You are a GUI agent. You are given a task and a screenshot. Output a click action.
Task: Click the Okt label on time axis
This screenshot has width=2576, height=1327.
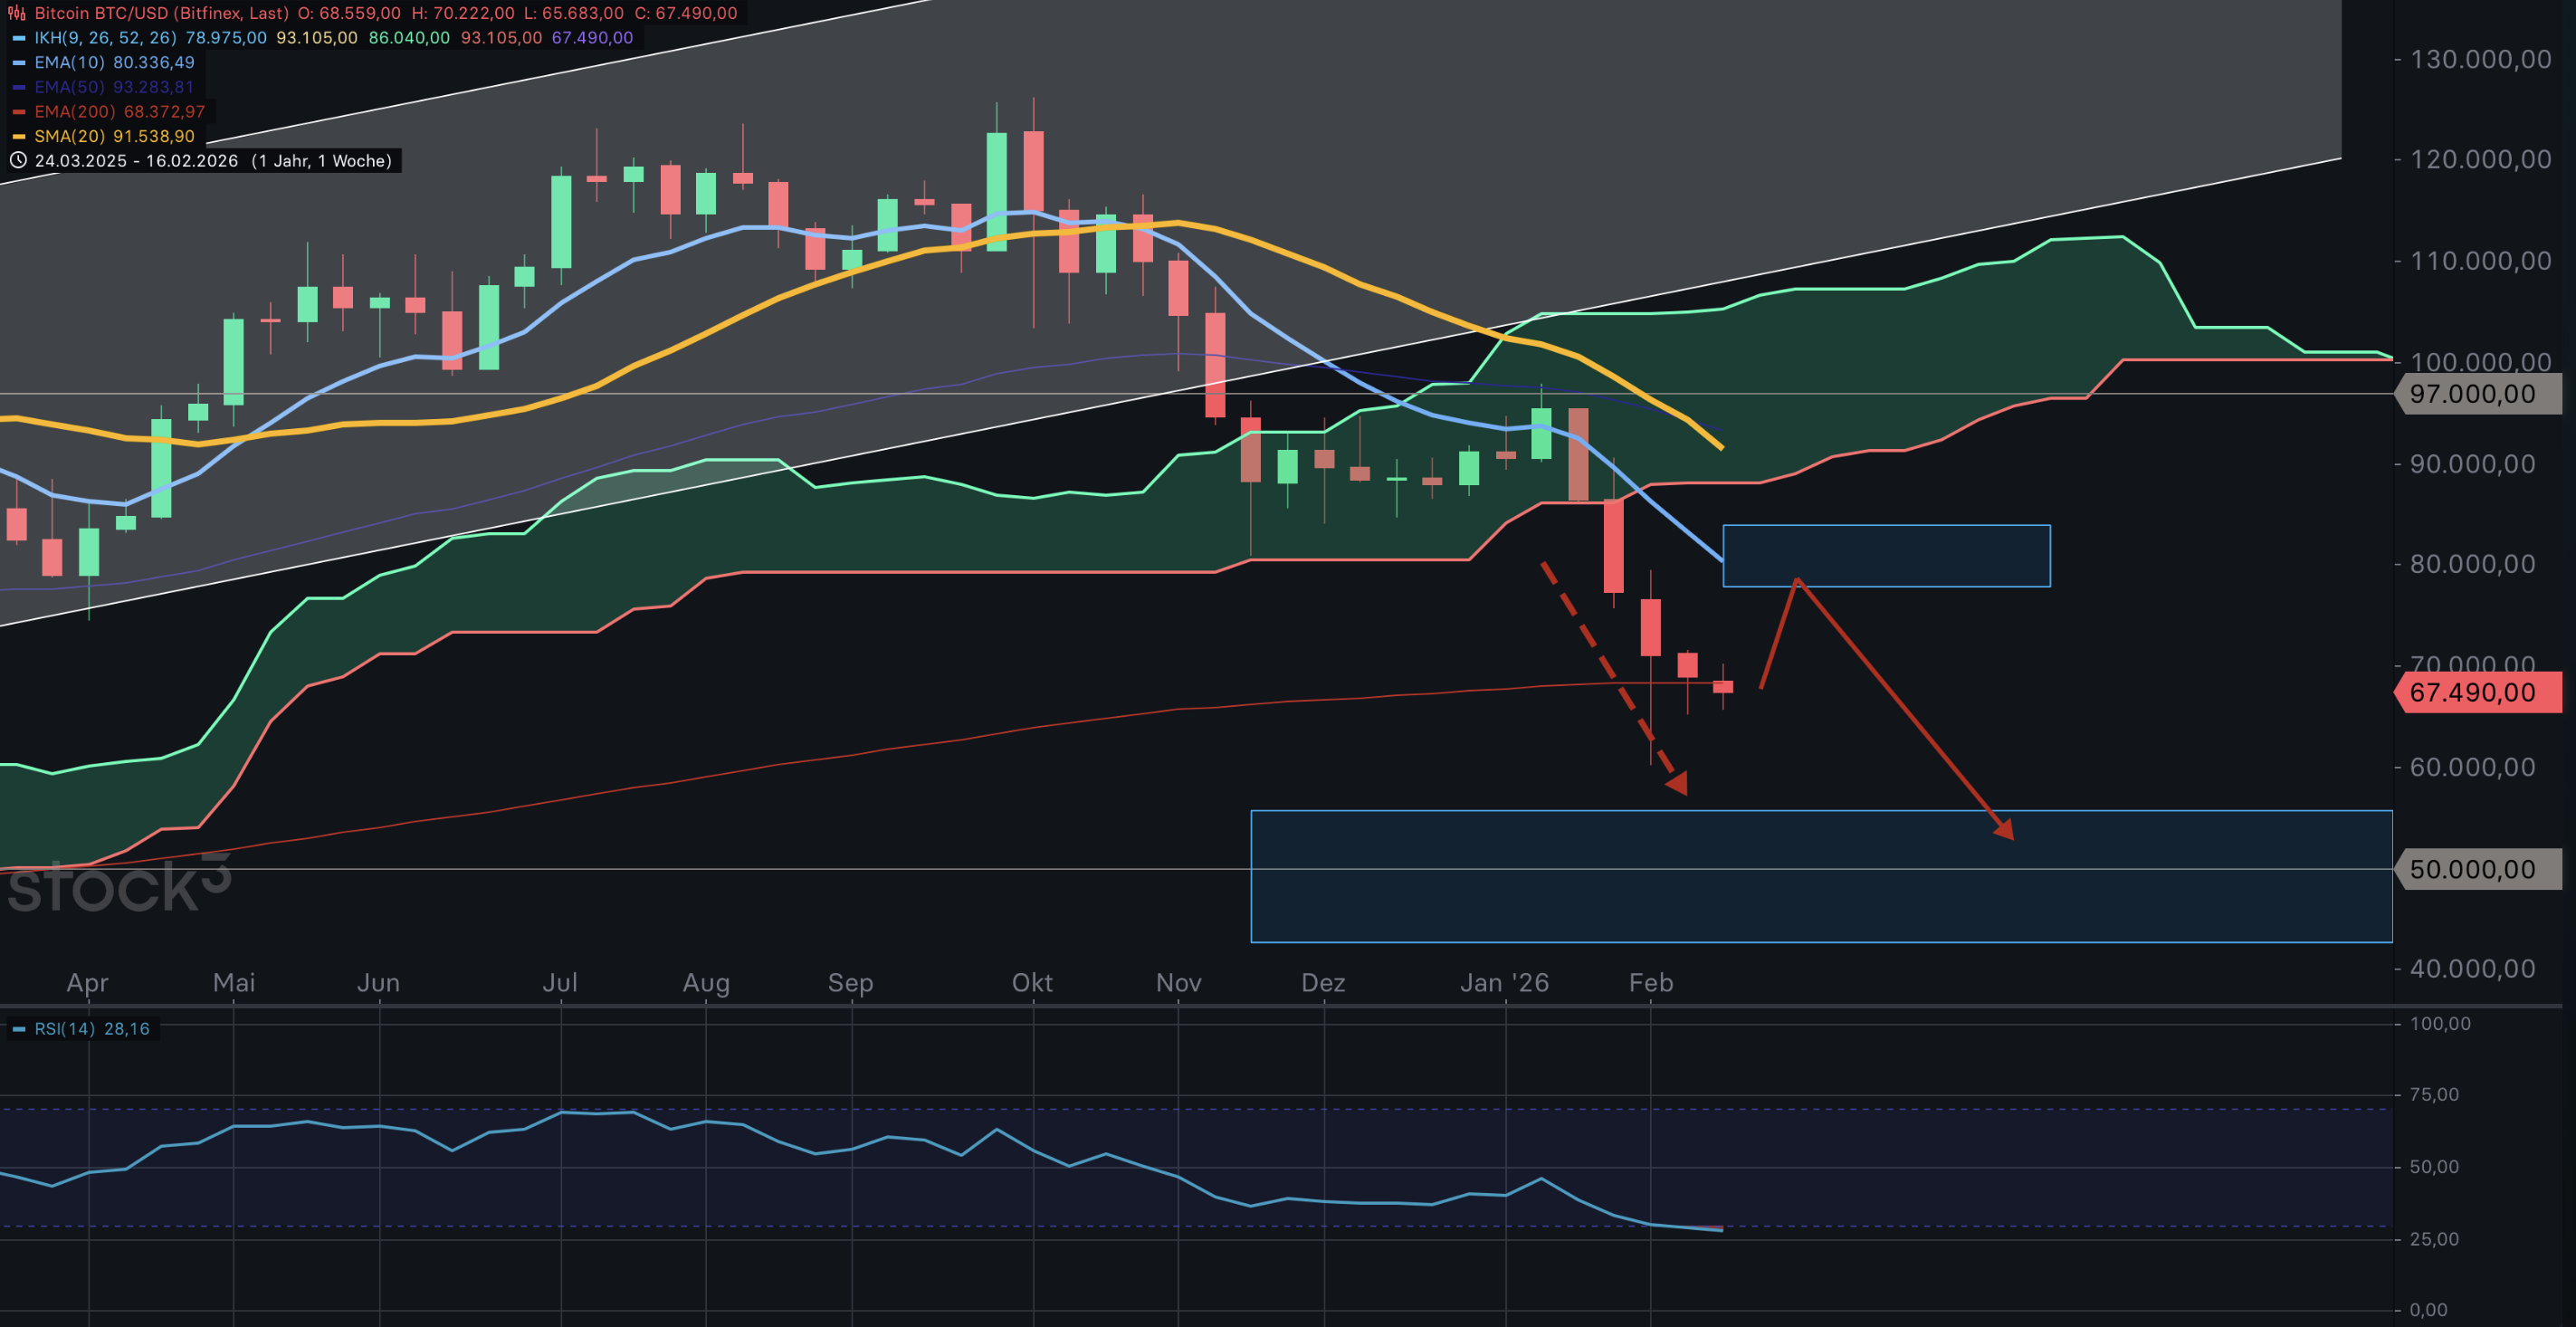(1032, 983)
